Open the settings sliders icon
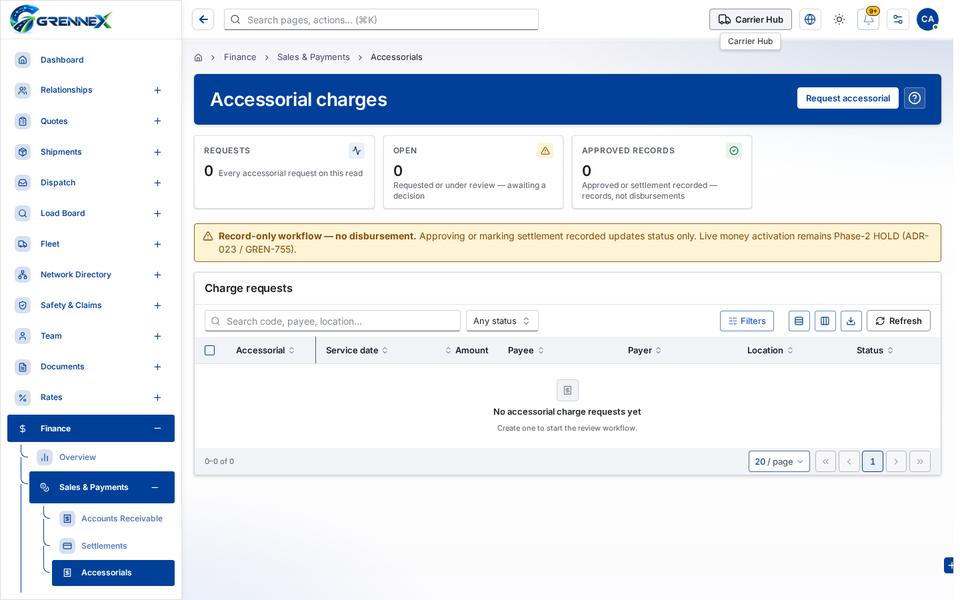Image resolution: width=960 pixels, height=600 pixels. point(898,20)
